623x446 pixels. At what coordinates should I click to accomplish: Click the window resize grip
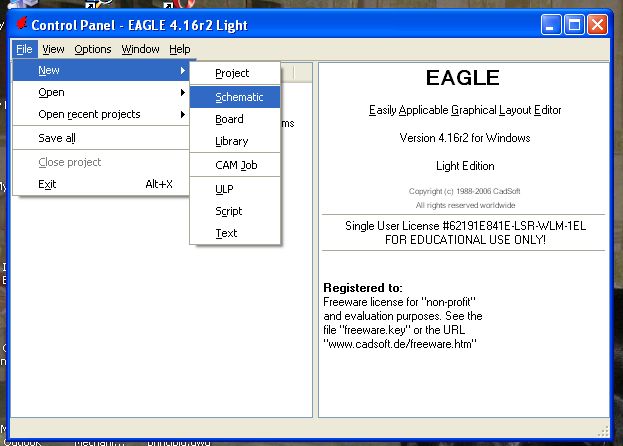point(604,431)
